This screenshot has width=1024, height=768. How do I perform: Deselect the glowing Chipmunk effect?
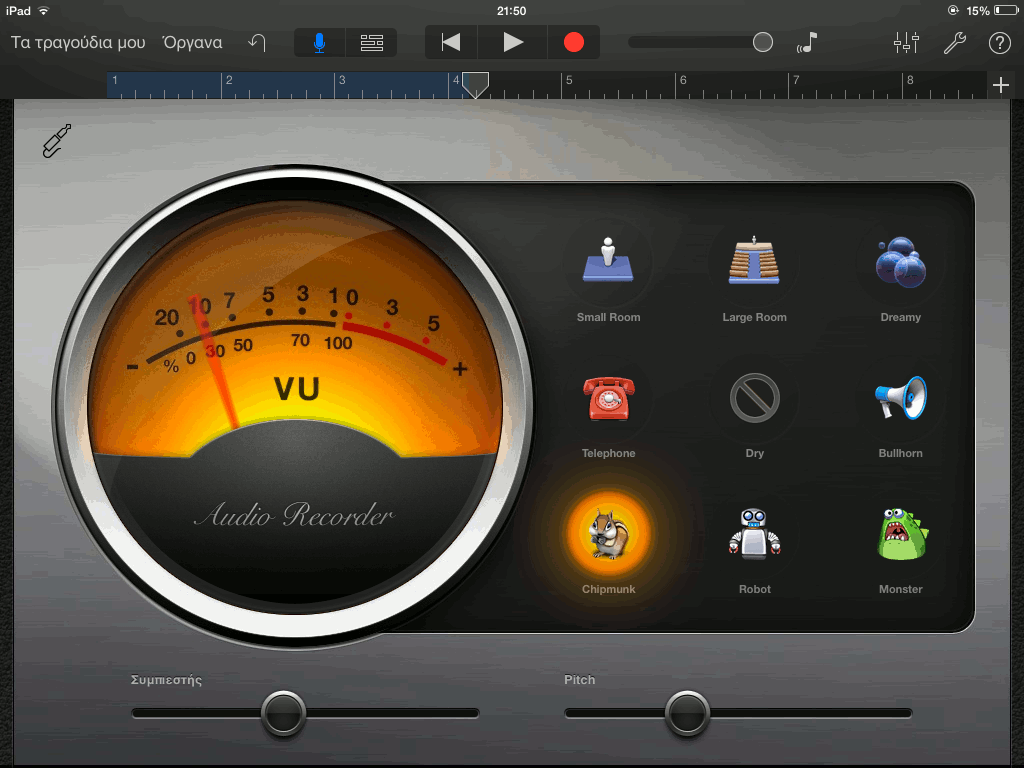[608, 534]
